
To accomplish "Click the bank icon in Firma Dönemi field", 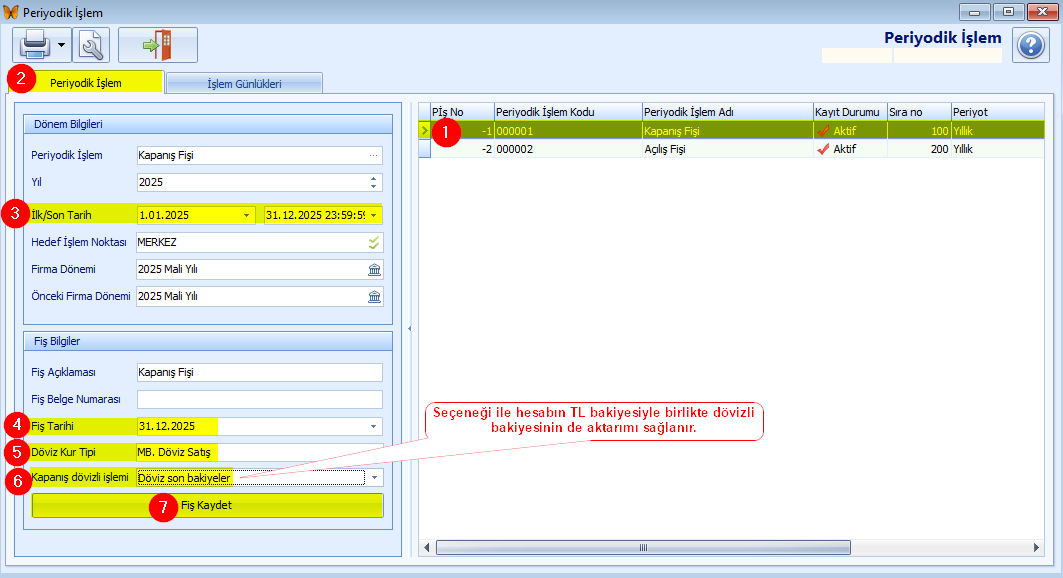I will [374, 270].
